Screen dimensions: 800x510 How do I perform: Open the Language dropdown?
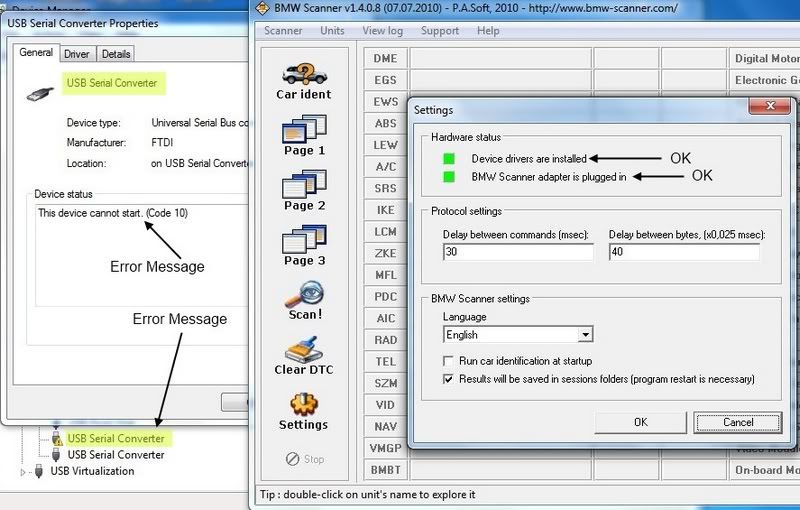[585, 335]
